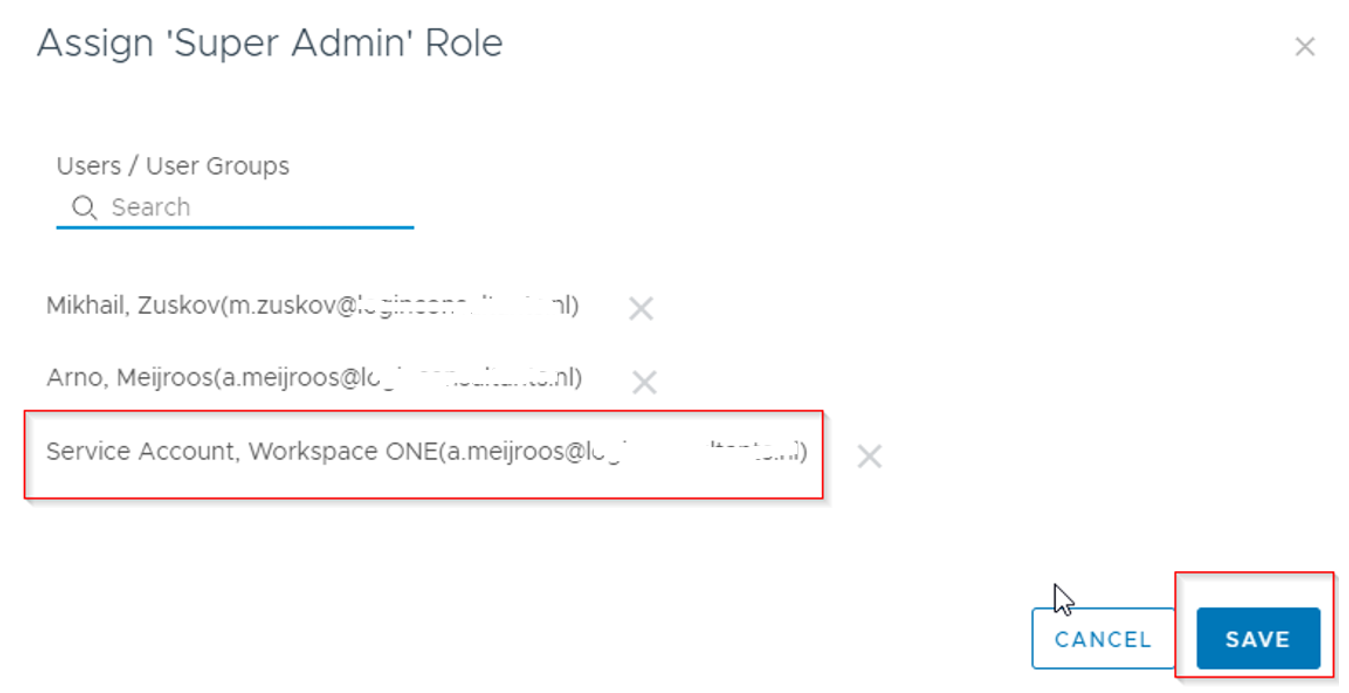Select the Arno Meijroos user entry
Image resolution: width=1349 pixels, height=693 pixels.
click(x=310, y=378)
